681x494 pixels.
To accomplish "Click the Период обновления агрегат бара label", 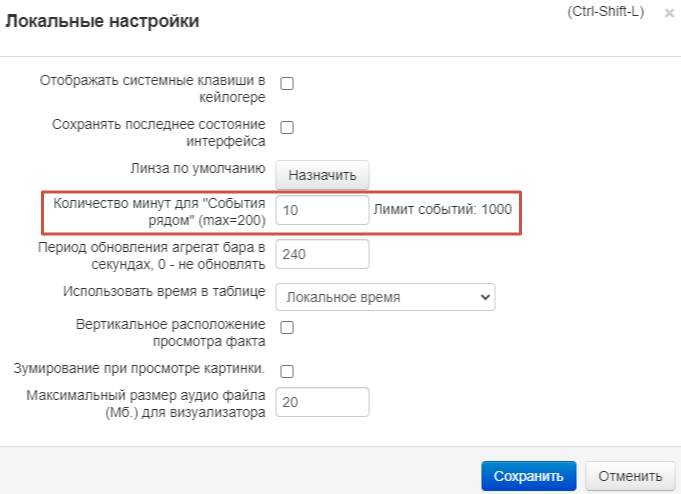I will coord(151,254).
